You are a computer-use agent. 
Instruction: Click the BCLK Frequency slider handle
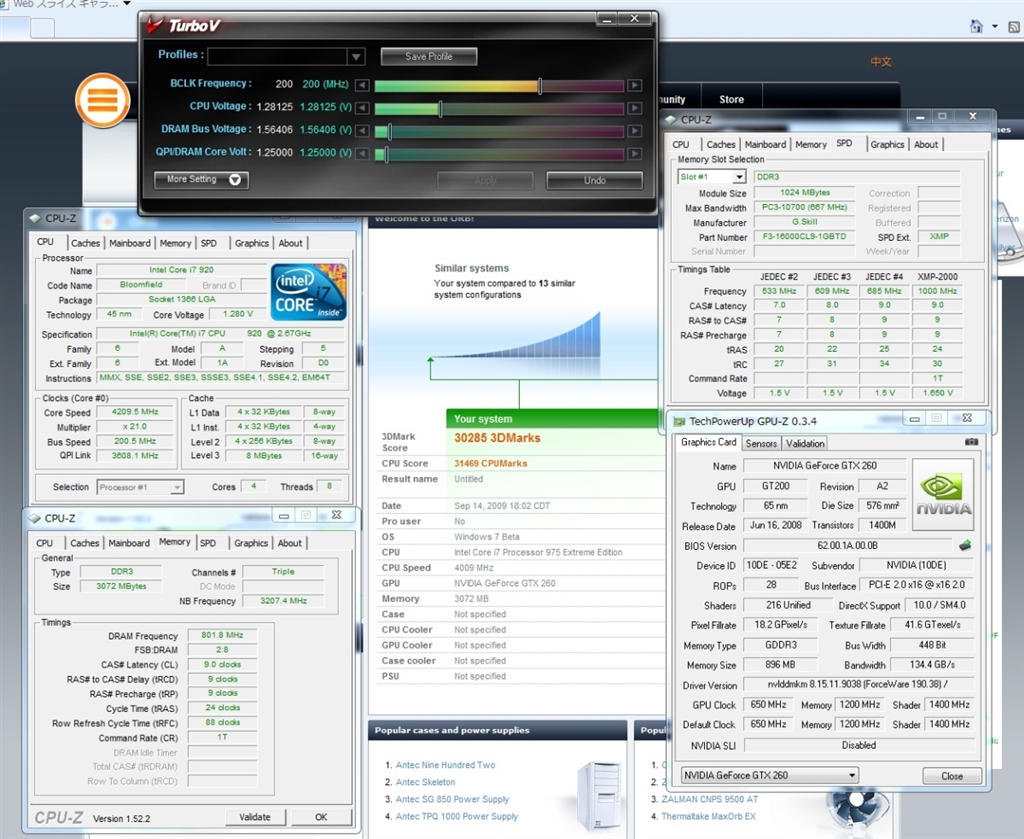pos(540,86)
